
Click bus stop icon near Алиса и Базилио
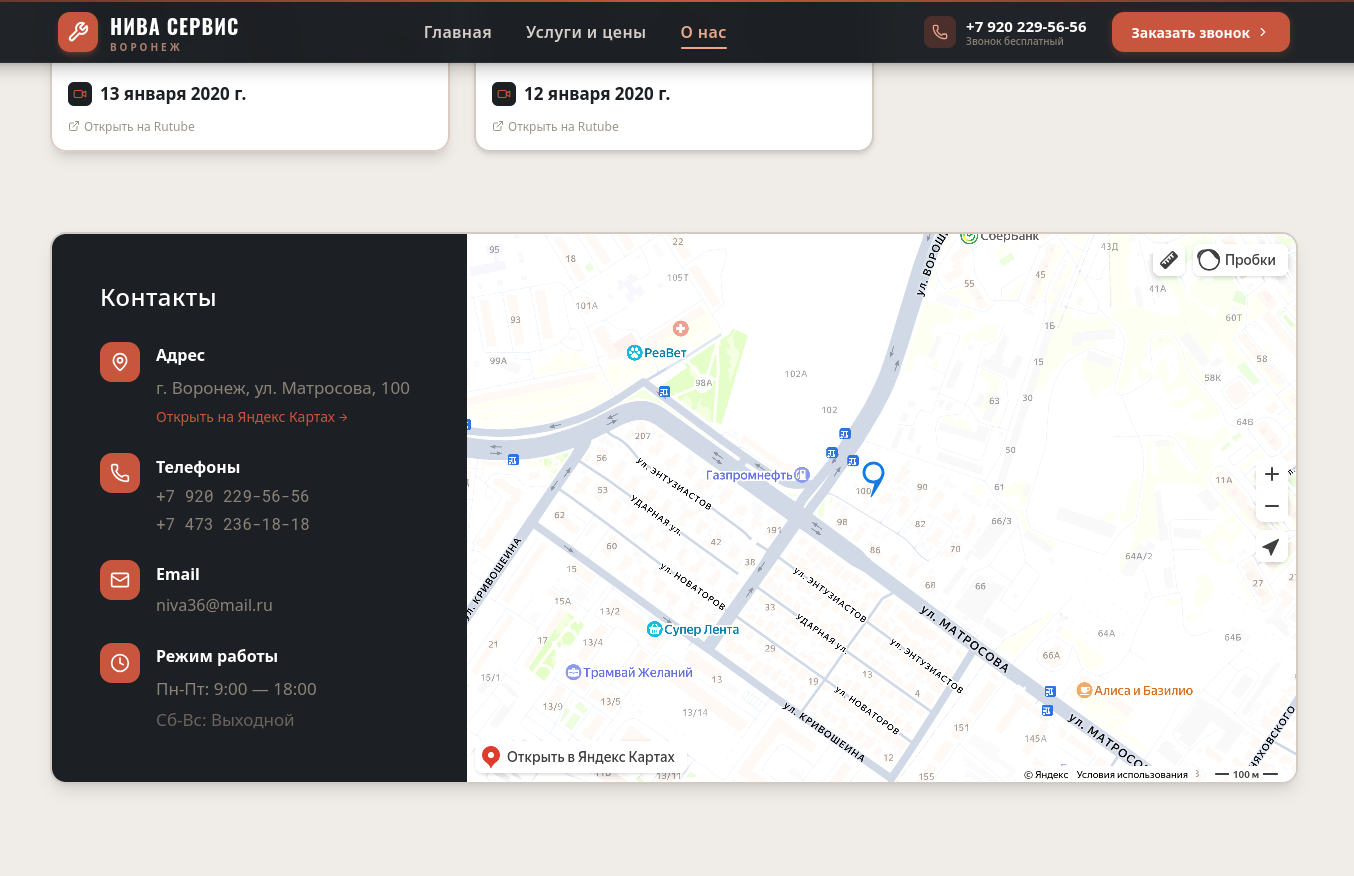[1049, 691]
